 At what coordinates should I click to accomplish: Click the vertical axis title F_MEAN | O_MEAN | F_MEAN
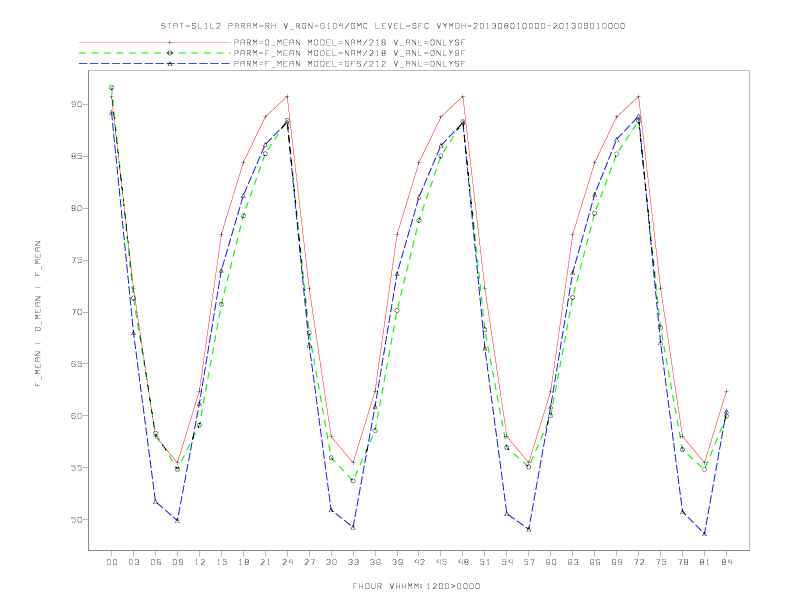pyautogui.click(x=38, y=314)
